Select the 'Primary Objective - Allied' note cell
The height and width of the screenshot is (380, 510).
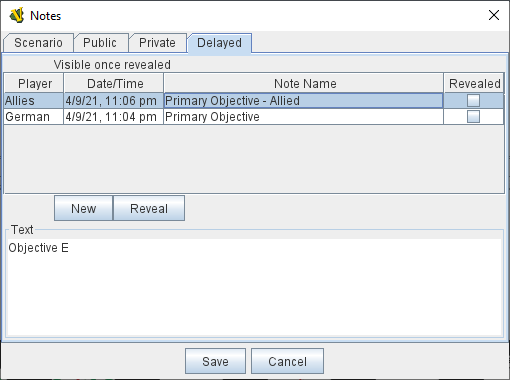coord(303,101)
